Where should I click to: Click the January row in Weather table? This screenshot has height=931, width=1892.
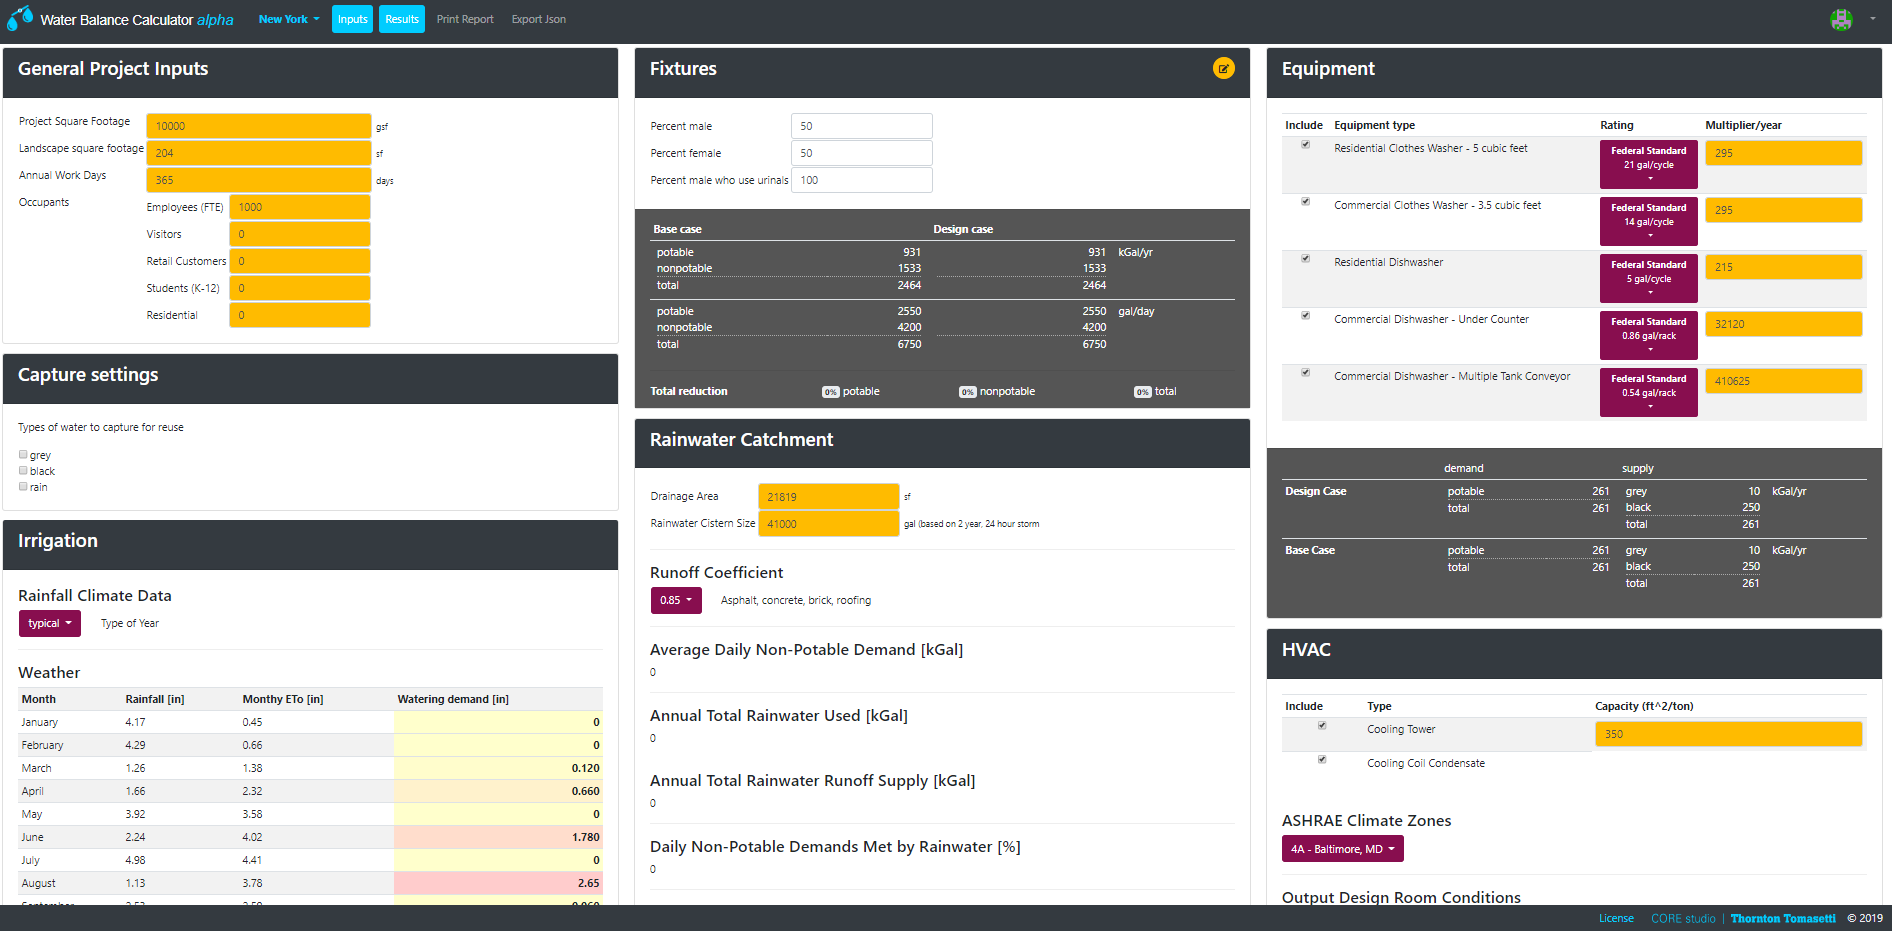click(x=310, y=722)
